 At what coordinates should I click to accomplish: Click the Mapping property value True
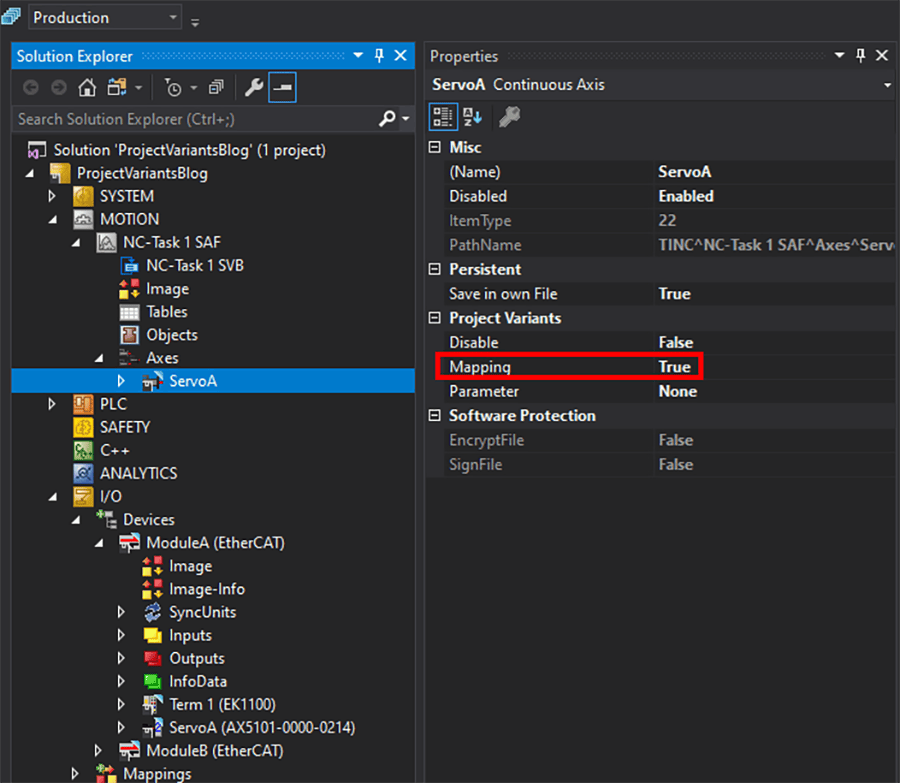674,367
